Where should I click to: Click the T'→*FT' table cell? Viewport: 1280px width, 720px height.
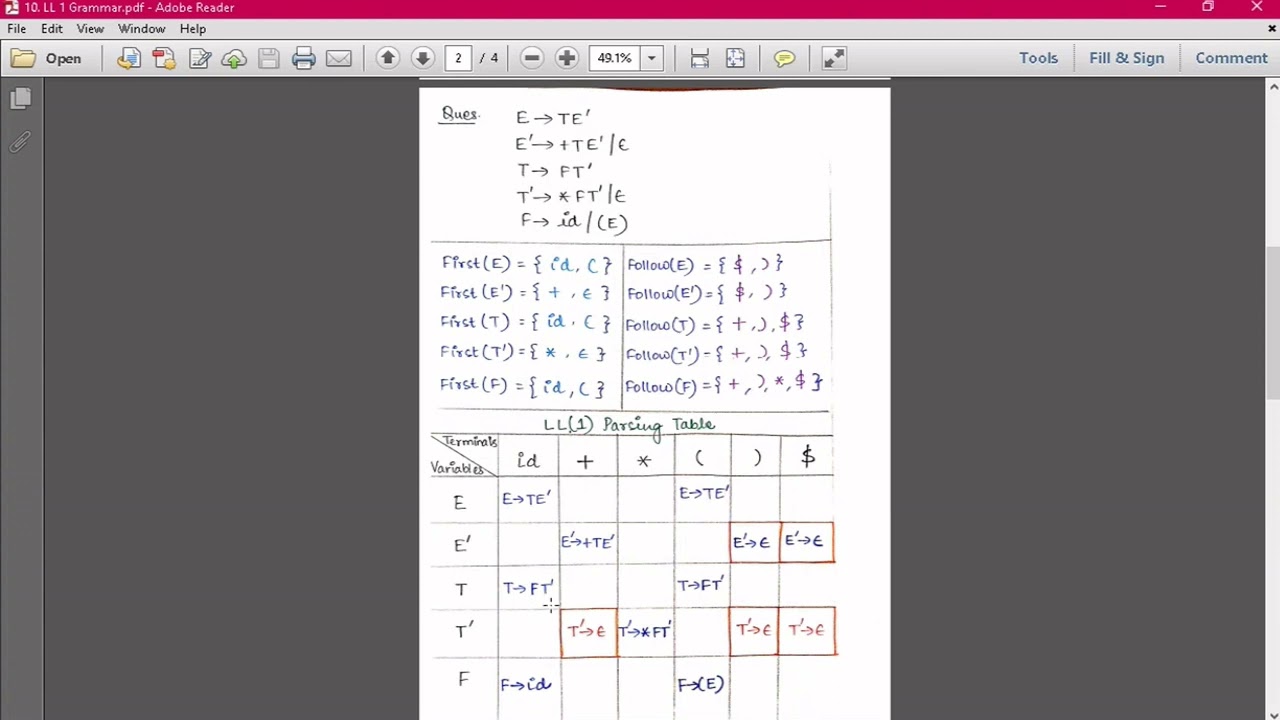click(644, 630)
